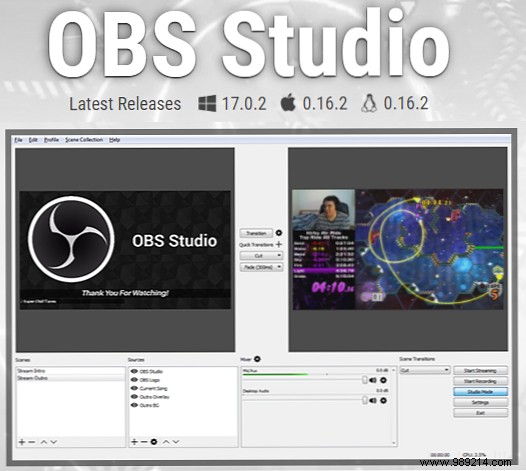
Task: Toggle Studio Mode button
Action: [480, 392]
